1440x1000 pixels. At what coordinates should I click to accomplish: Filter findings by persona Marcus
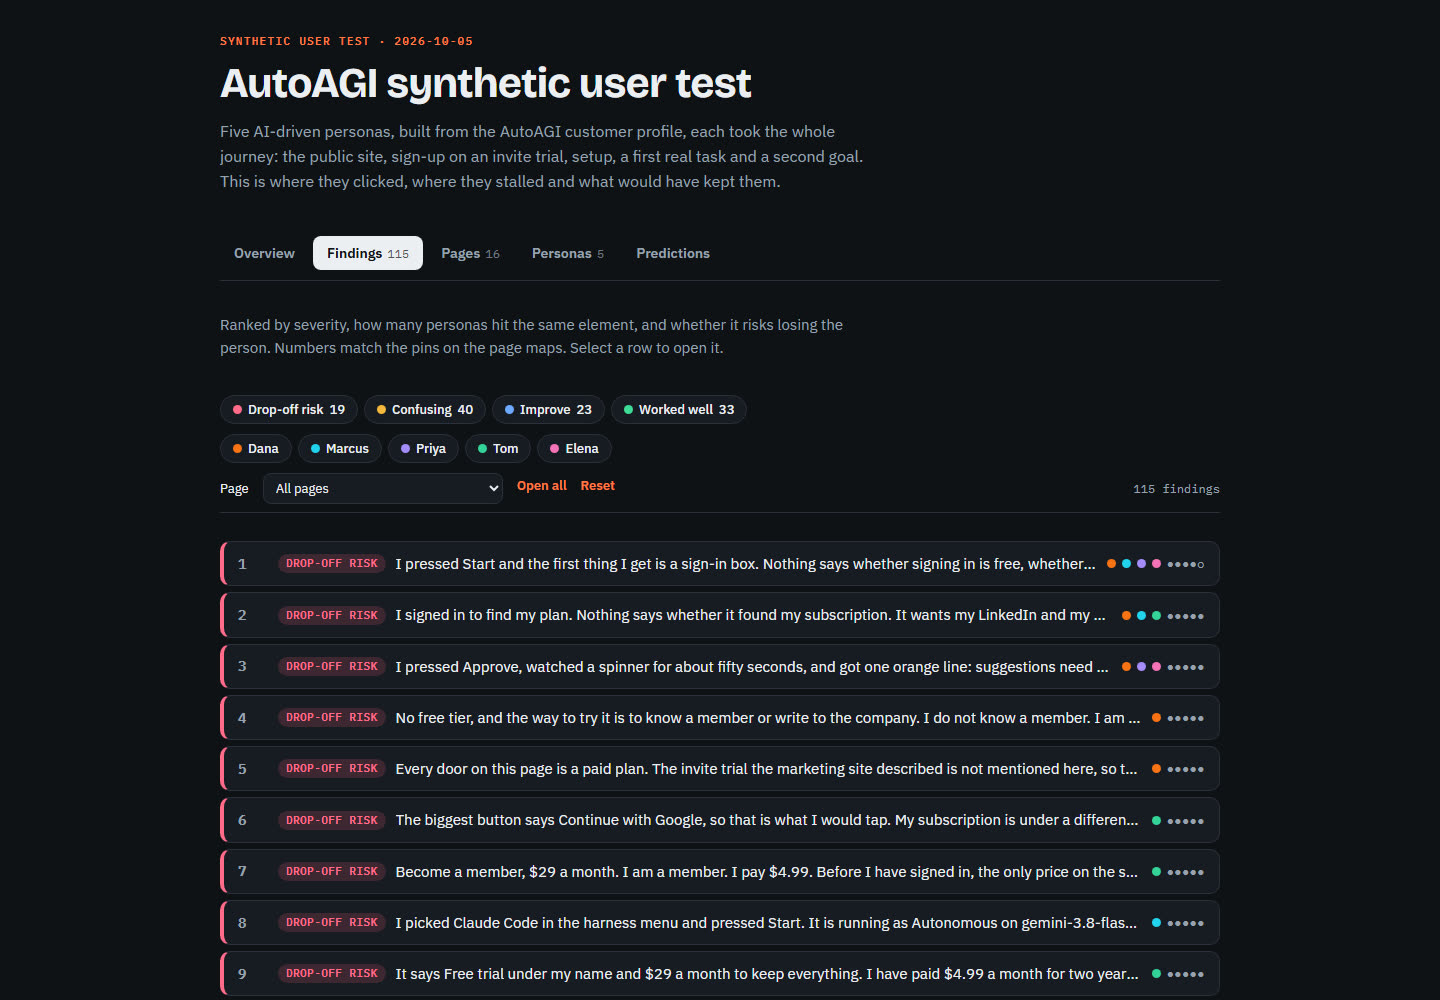pos(340,448)
